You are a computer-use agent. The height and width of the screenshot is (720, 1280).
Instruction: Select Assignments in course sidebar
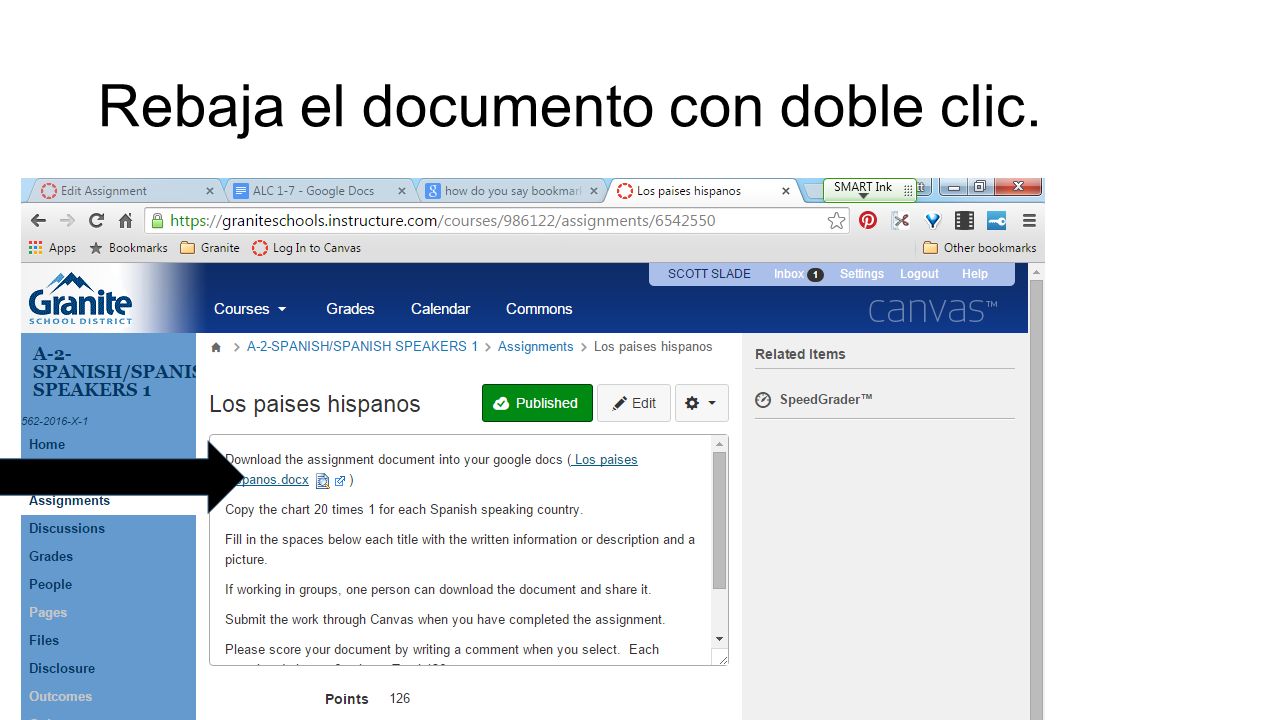click(70, 501)
